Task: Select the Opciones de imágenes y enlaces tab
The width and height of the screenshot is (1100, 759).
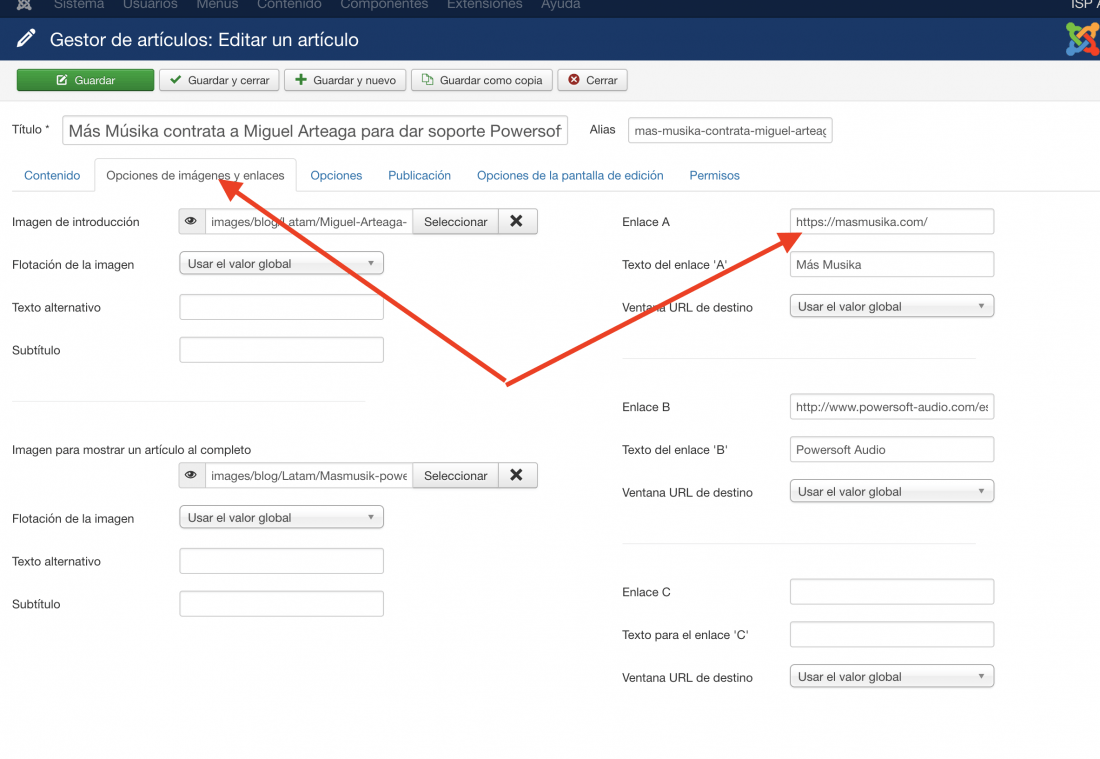Action: [195, 175]
